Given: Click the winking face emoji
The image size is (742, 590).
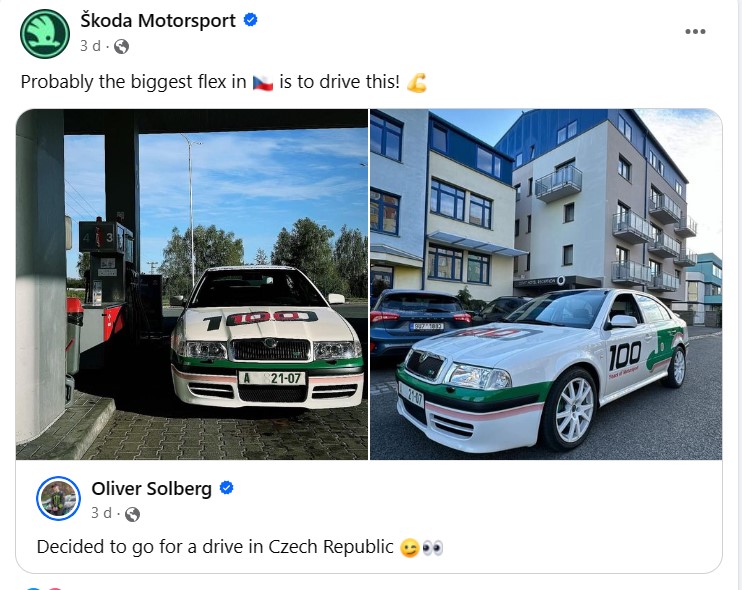Looking at the screenshot, I should coord(409,548).
